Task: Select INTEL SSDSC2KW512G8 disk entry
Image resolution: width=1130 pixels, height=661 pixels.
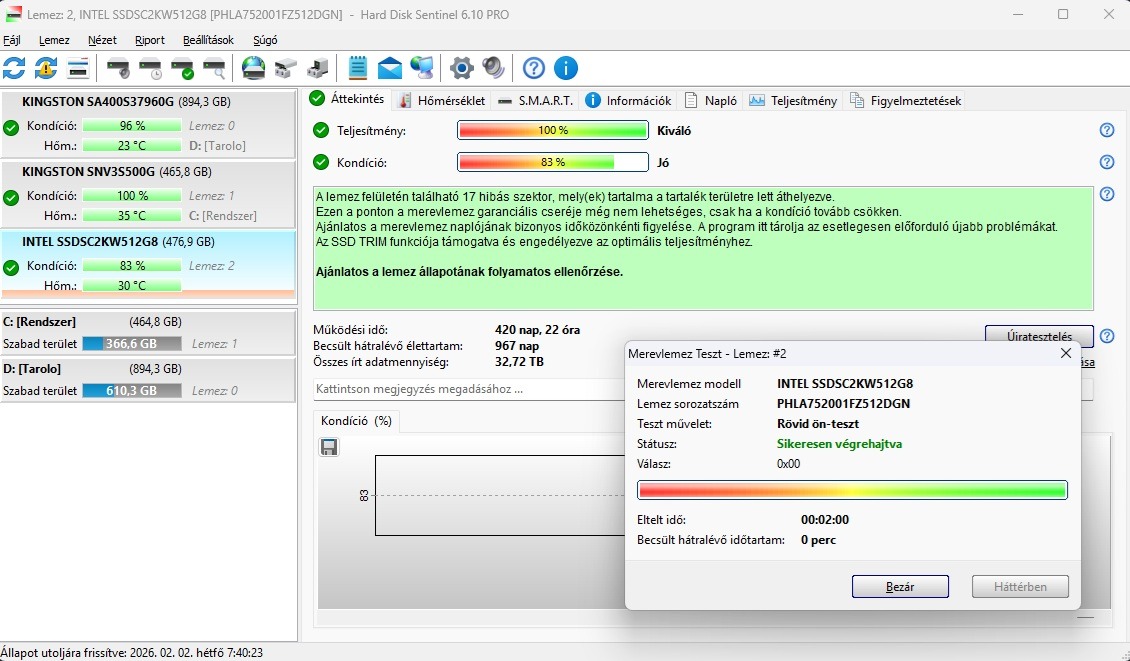Action: (148, 265)
